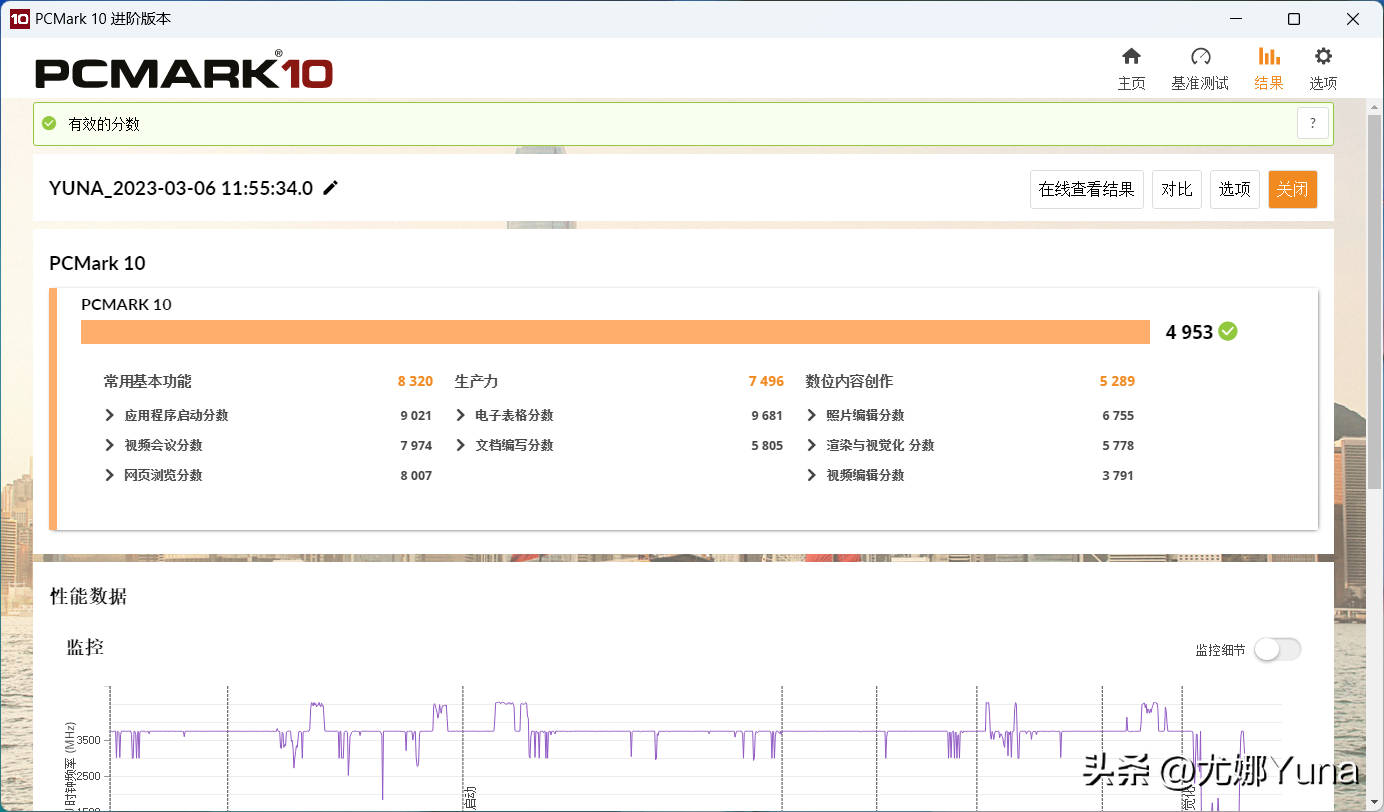Click the orange PCMark 10 score bar
Viewport: 1384px width, 812px height.
coord(615,332)
